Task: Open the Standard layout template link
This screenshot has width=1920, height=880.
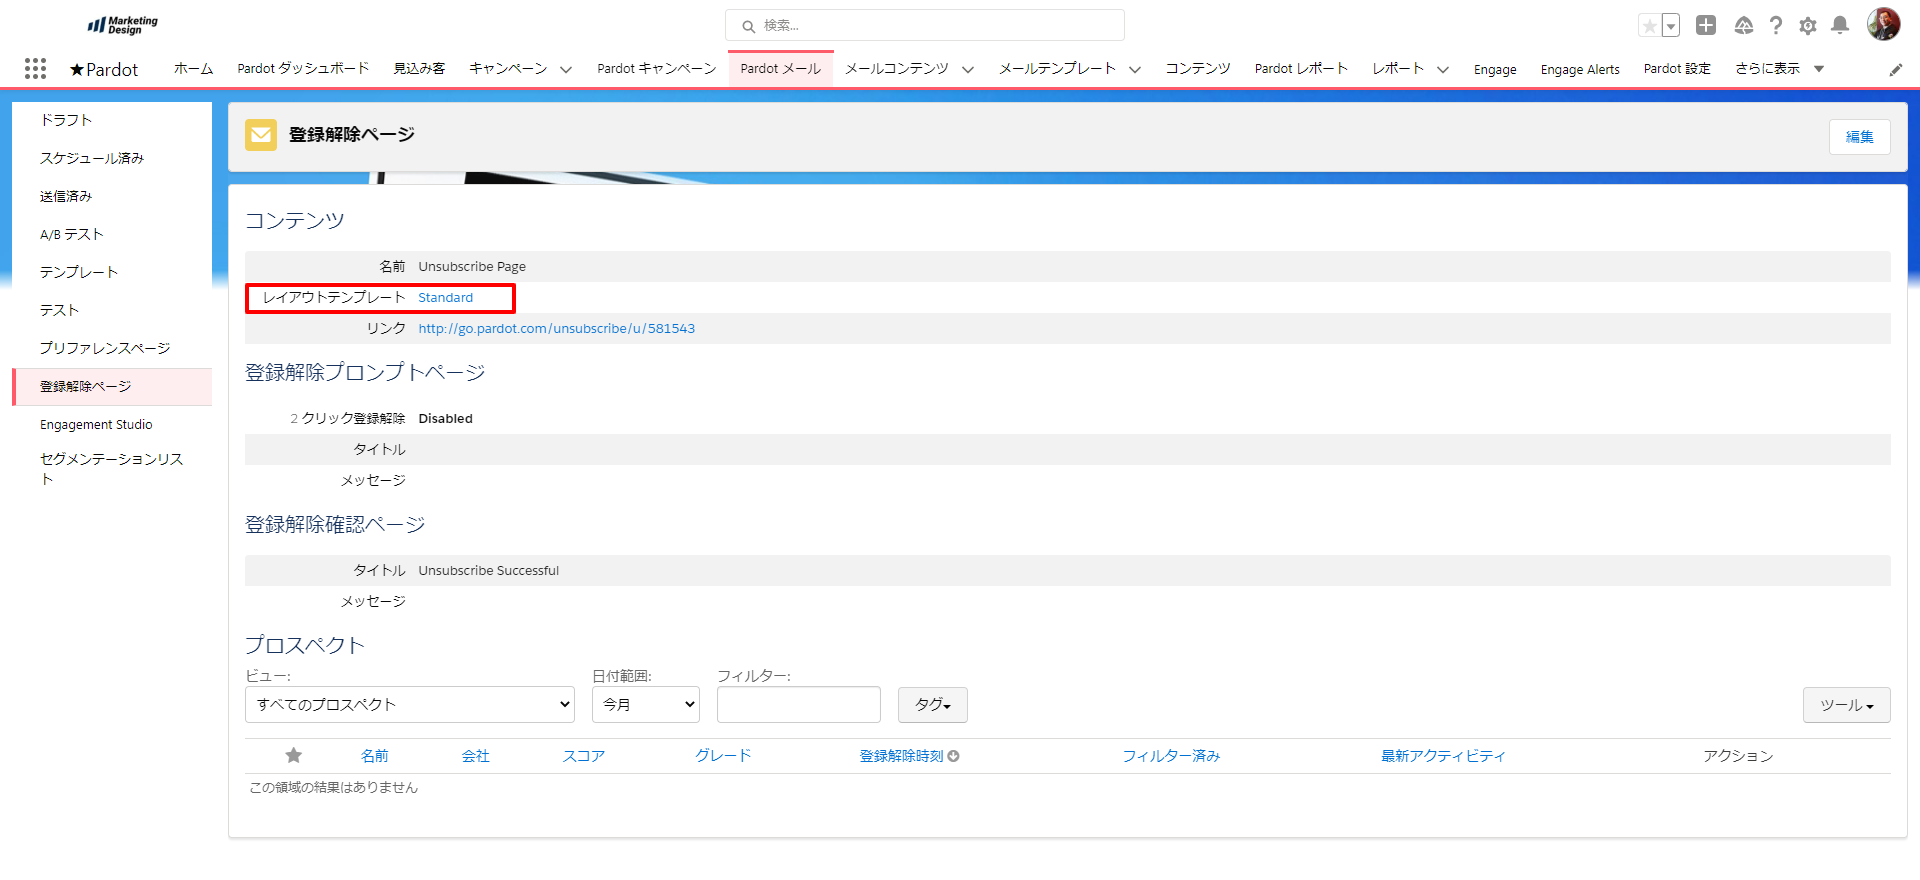Action: point(445,298)
